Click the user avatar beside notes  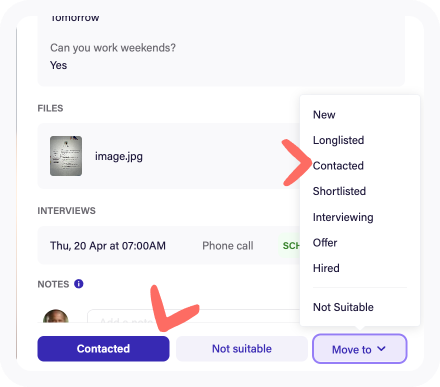point(56,316)
